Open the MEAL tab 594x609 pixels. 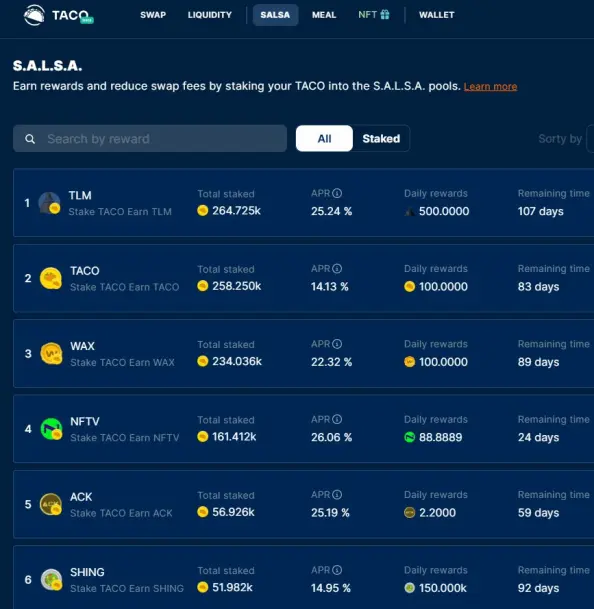pyautogui.click(x=324, y=15)
